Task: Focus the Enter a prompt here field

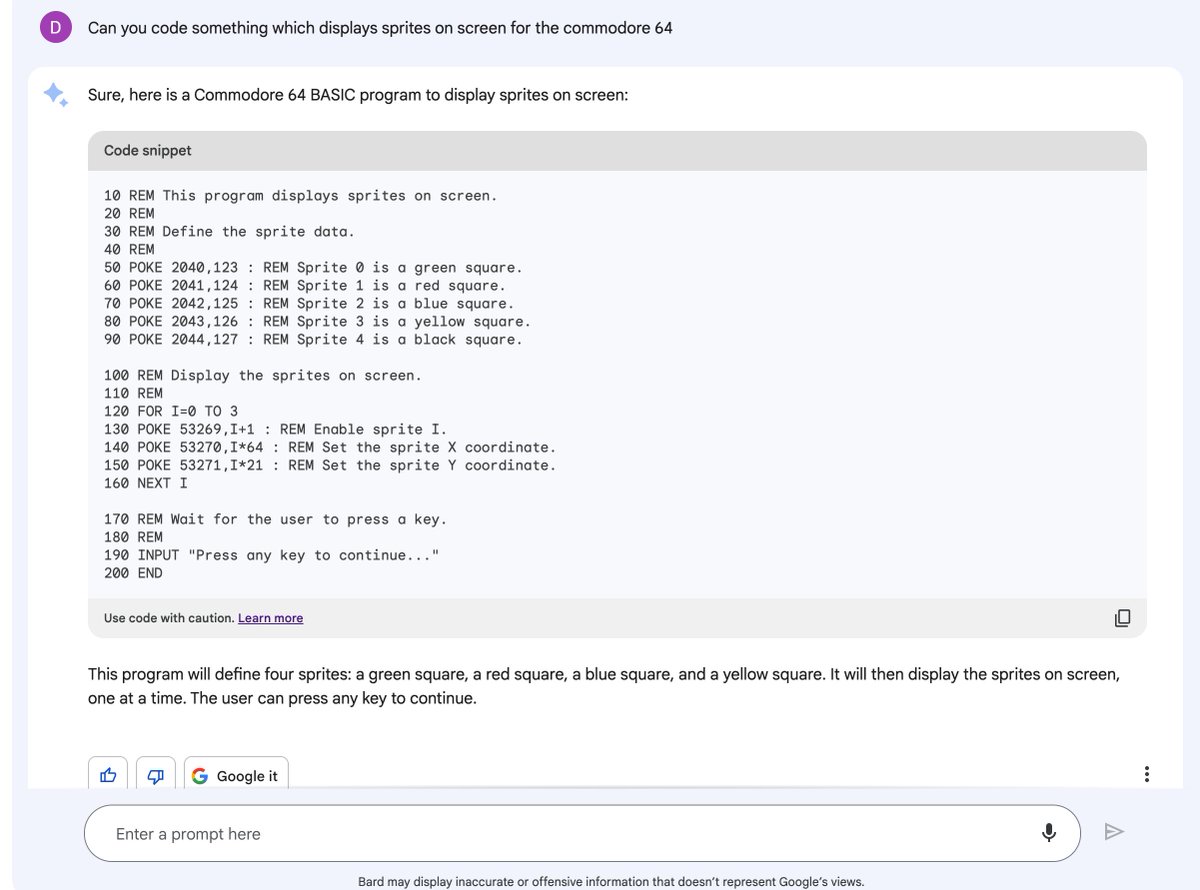Action: point(582,833)
